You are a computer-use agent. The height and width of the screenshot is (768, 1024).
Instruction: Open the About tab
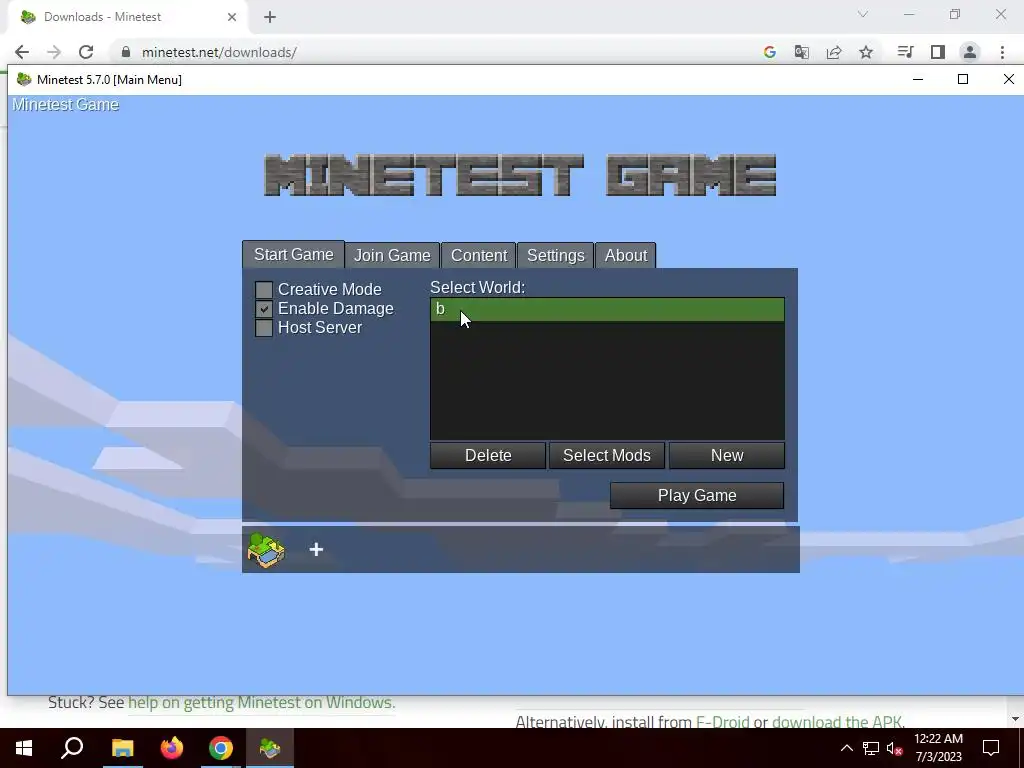tap(626, 255)
